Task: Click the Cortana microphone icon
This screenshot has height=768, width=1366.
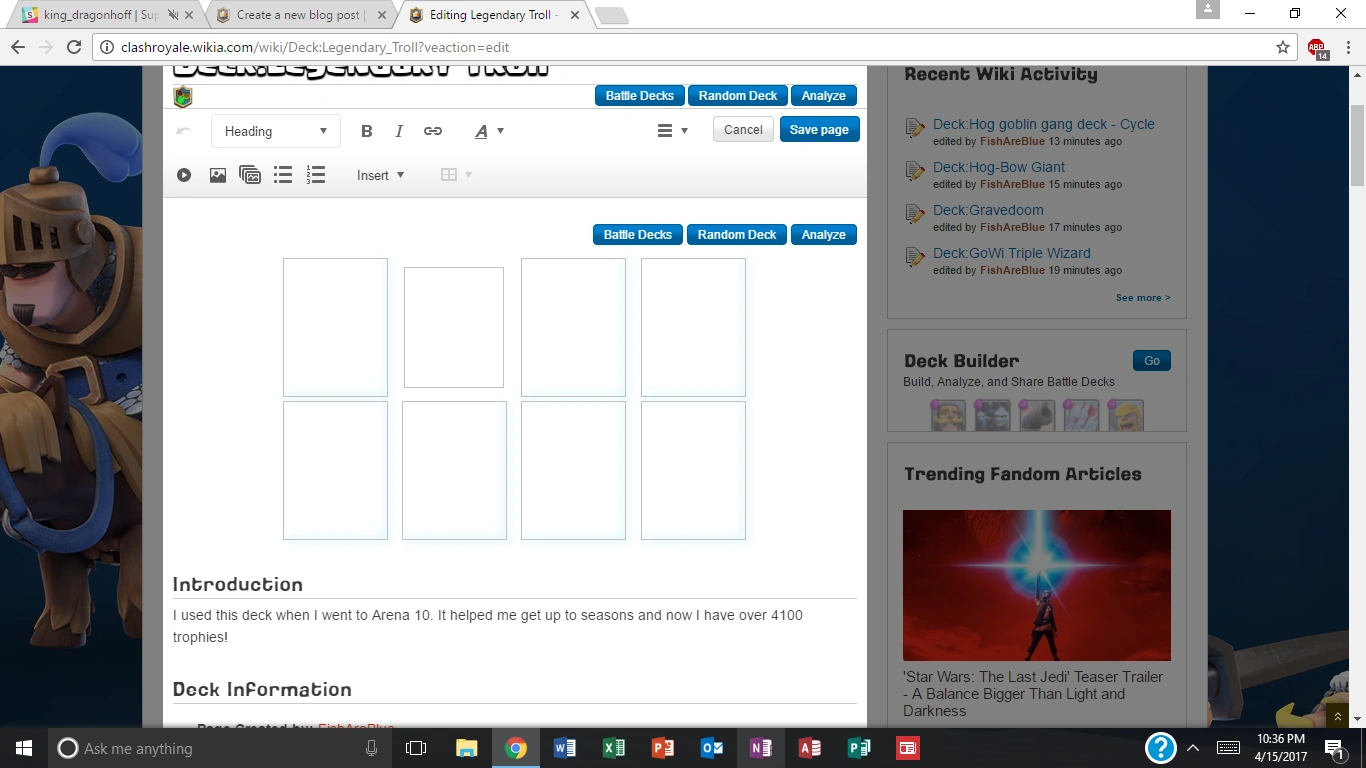Action: point(371,748)
